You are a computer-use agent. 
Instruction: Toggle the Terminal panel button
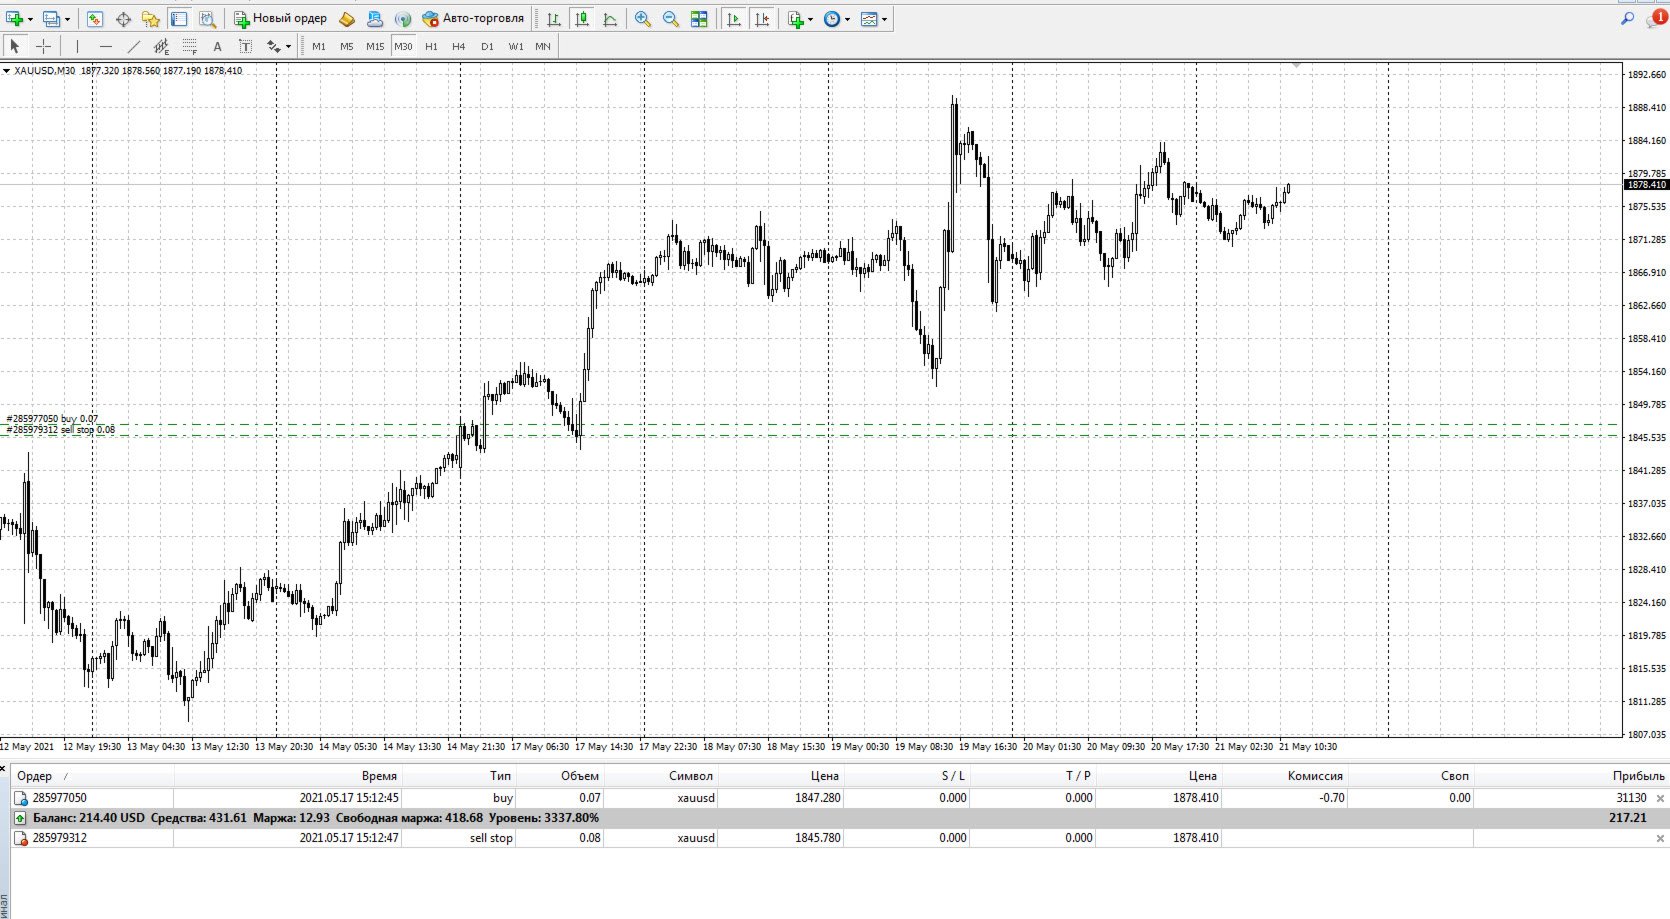tap(178, 19)
